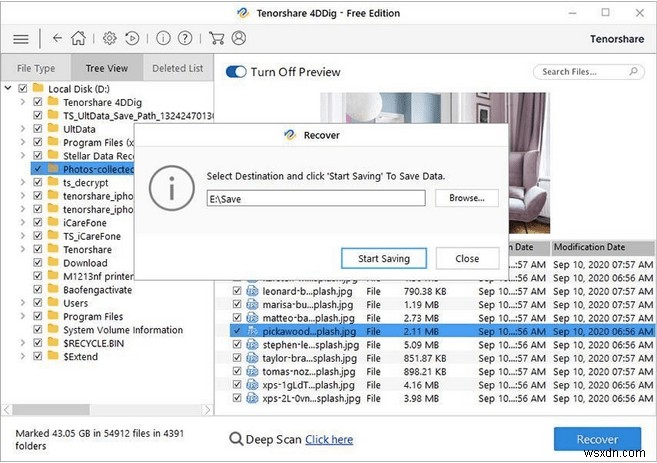Click the leonard-b...plash.jpg file icon
Screen dimensions: 657x463
click(252, 291)
